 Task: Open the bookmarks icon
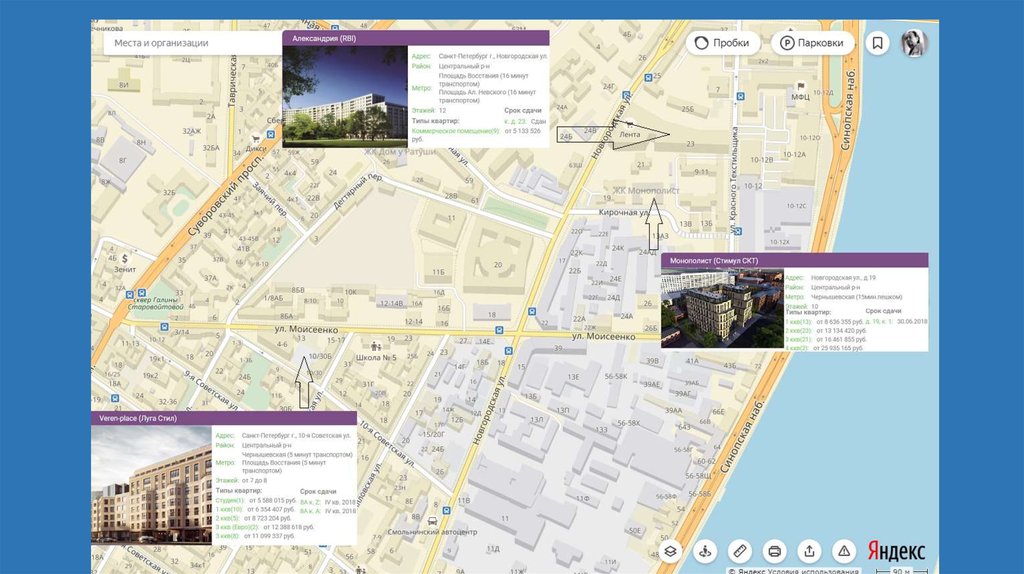click(877, 43)
